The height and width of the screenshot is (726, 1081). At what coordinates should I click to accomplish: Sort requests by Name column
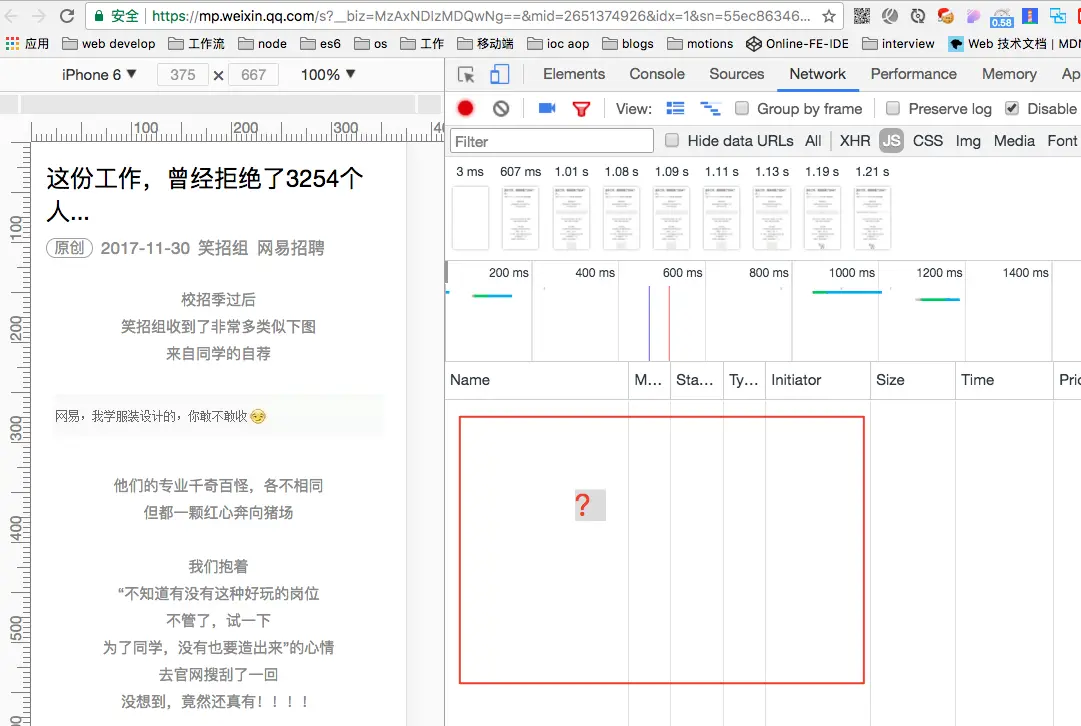[x=537, y=380]
